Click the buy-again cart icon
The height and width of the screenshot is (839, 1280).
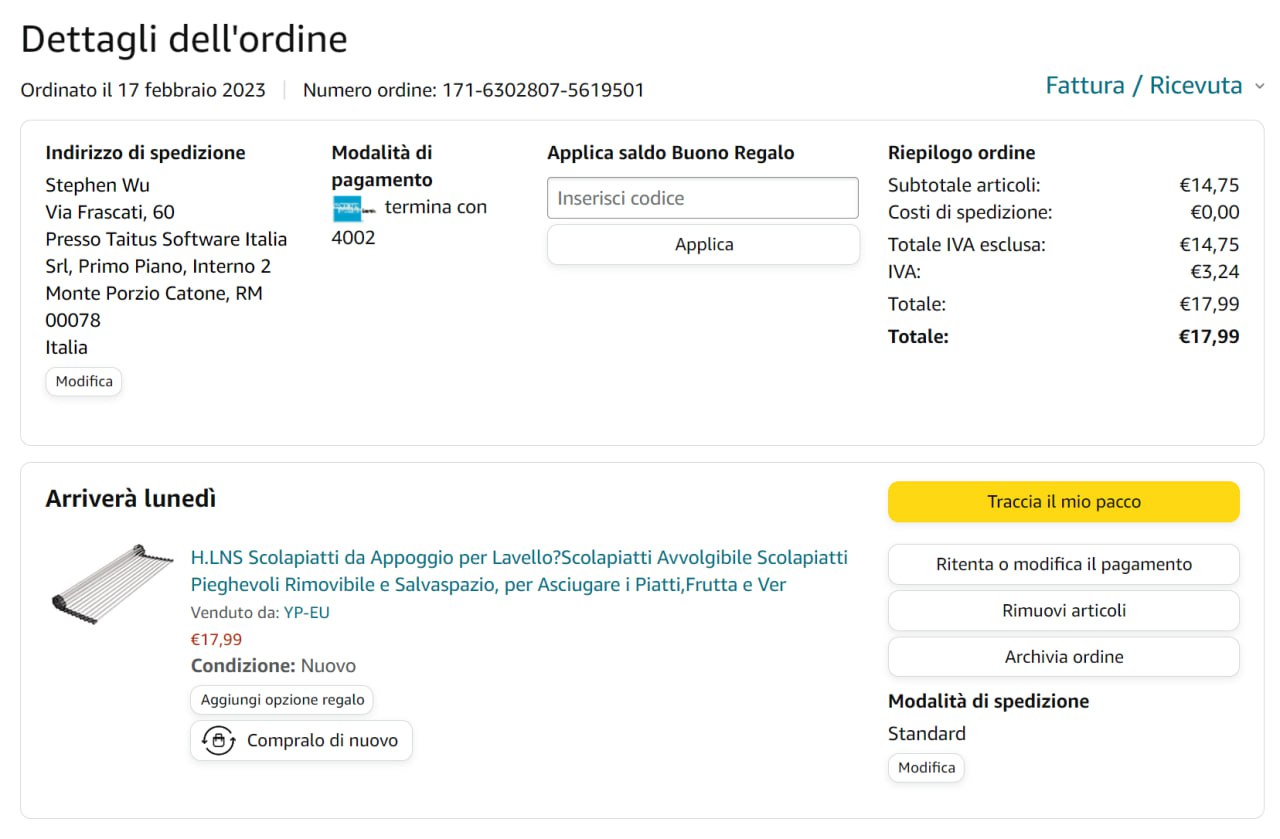tap(218, 741)
